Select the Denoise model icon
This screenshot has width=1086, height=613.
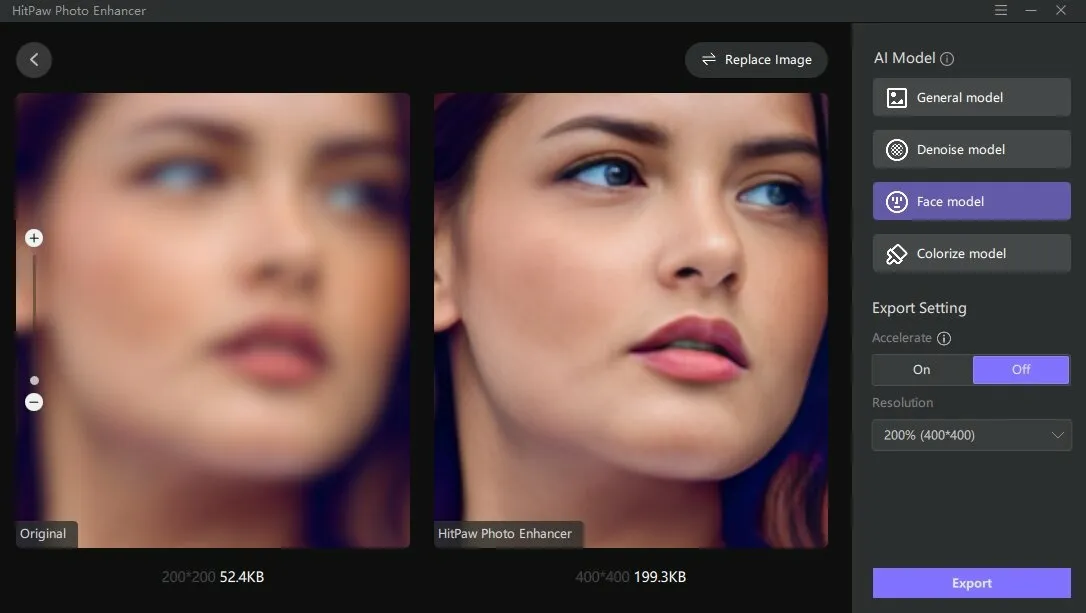895,149
